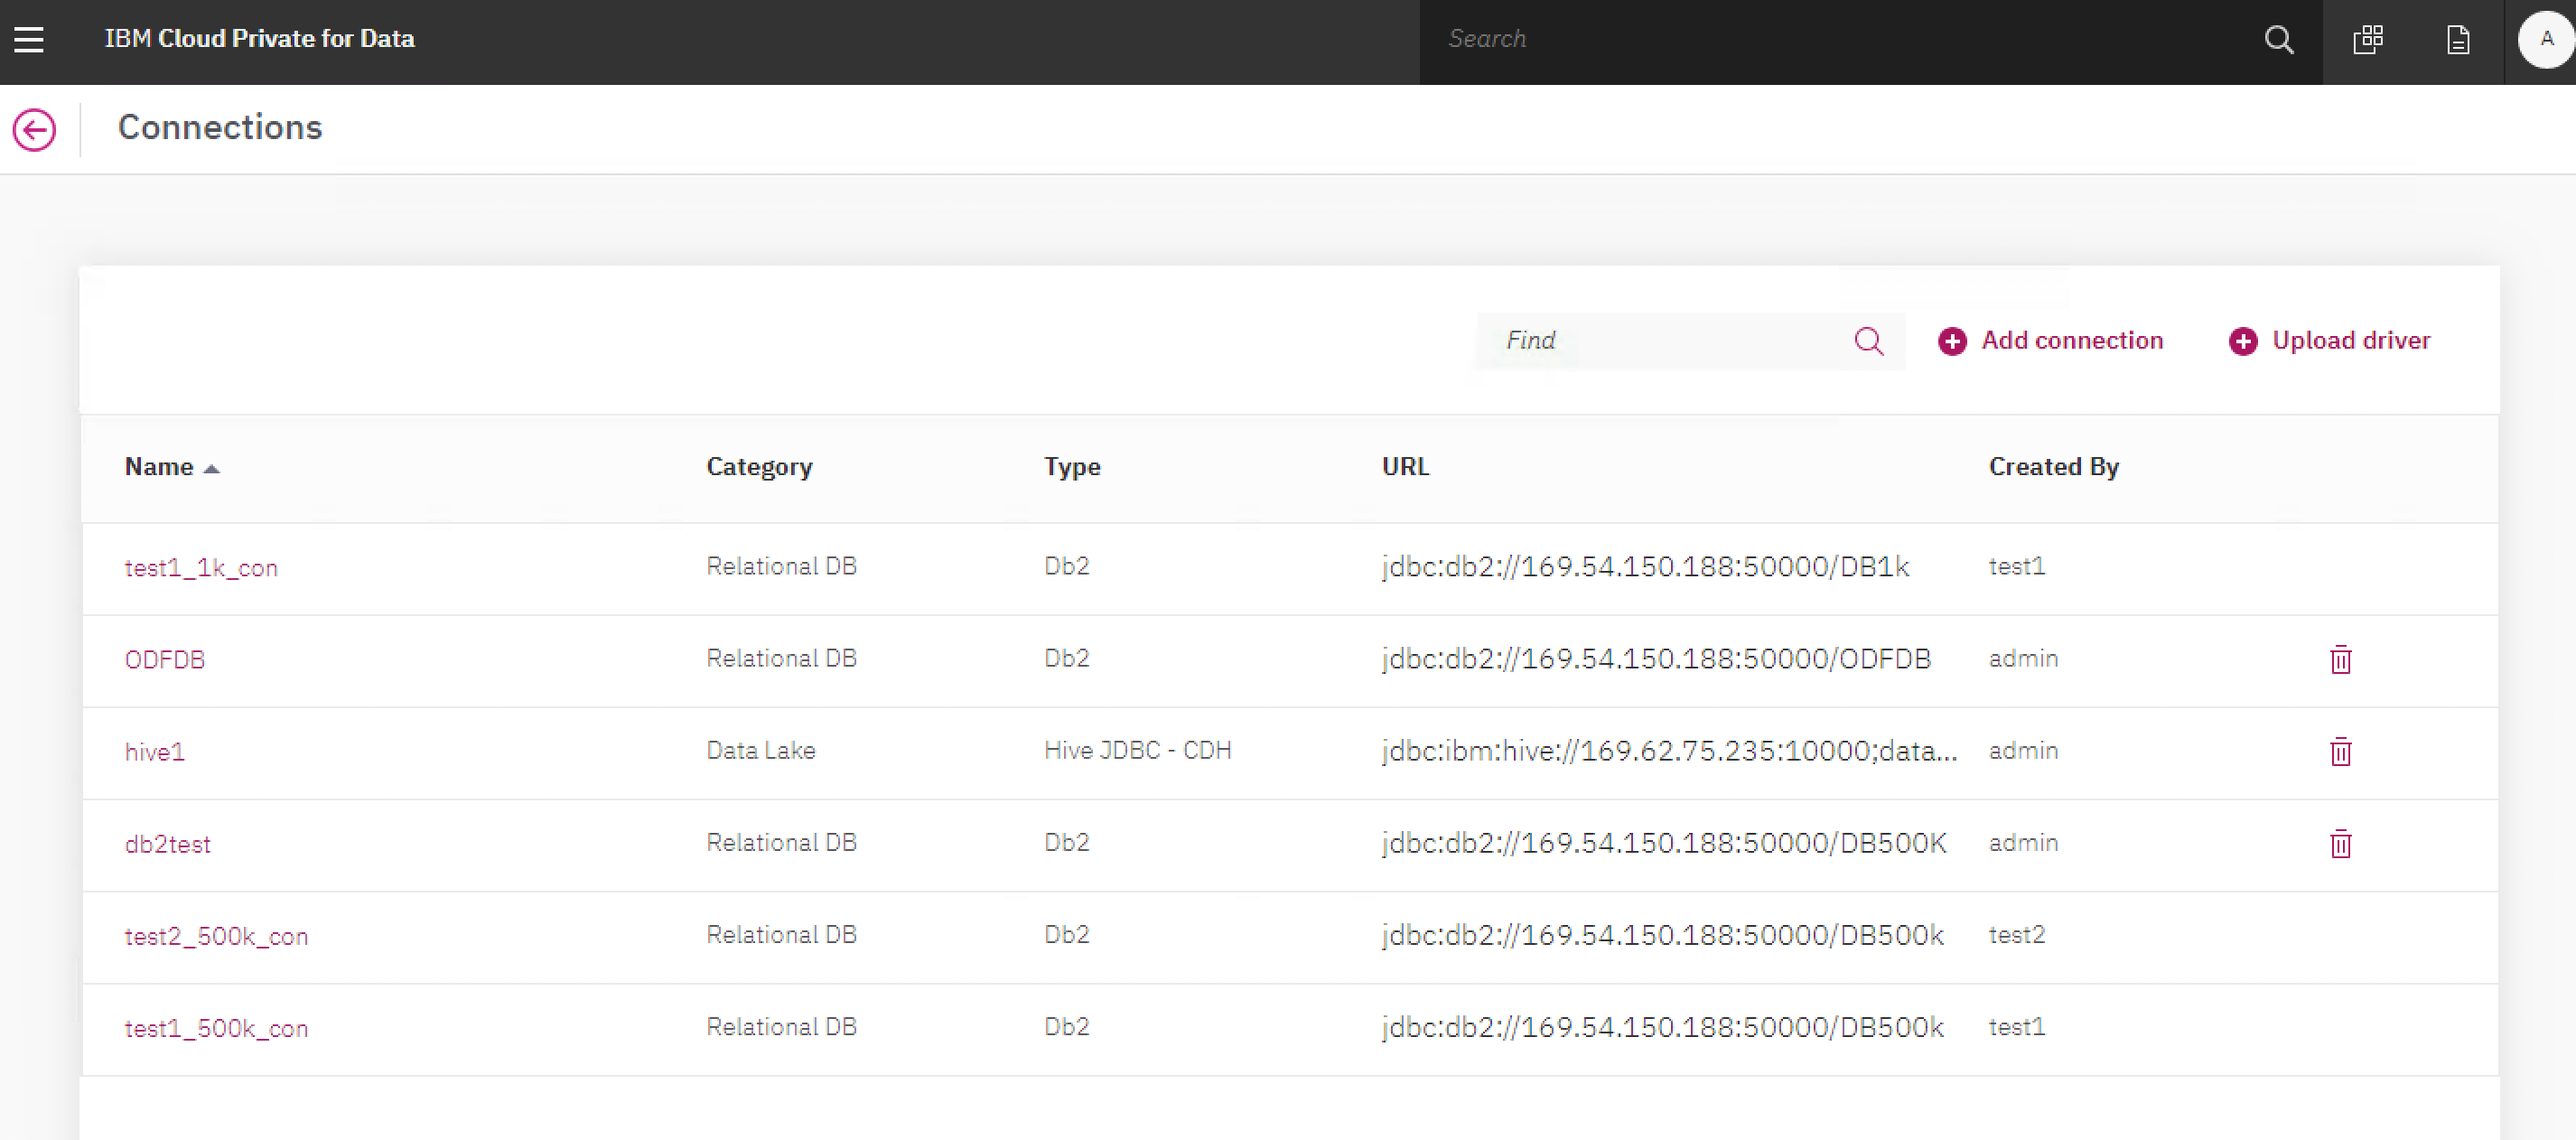Click the Upload driver icon

point(2241,341)
